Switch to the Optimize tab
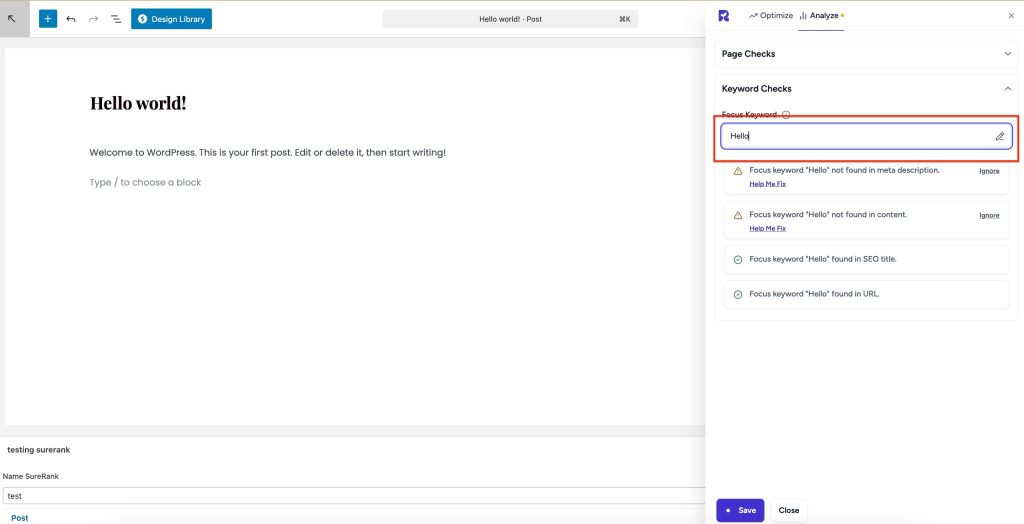The image size is (1024, 524). 771,16
